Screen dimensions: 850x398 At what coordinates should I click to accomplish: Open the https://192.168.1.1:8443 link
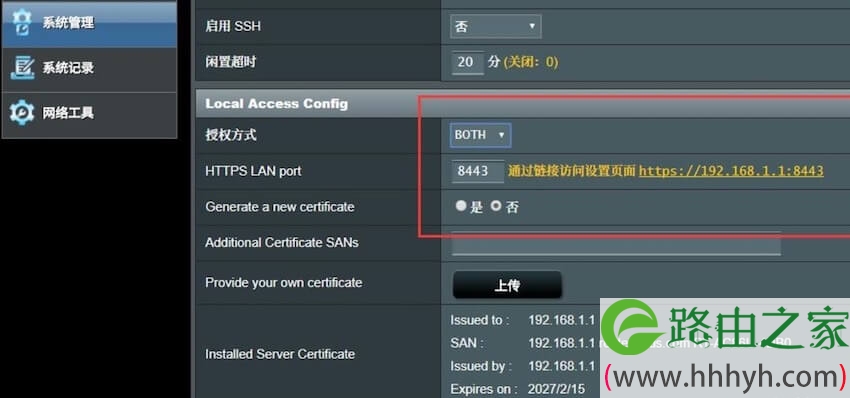[731, 171]
